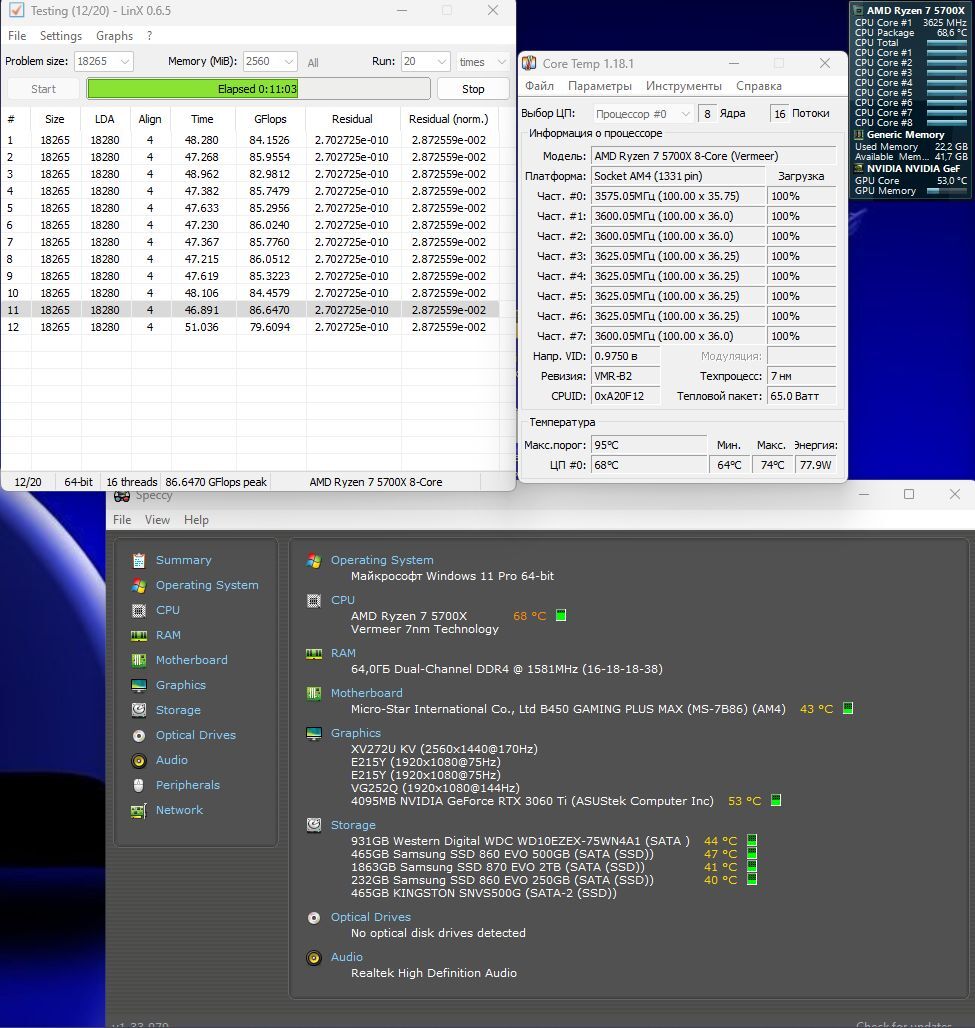This screenshot has width=975, height=1028.
Task: Open the Optical Drives disc icon
Action: [138, 736]
